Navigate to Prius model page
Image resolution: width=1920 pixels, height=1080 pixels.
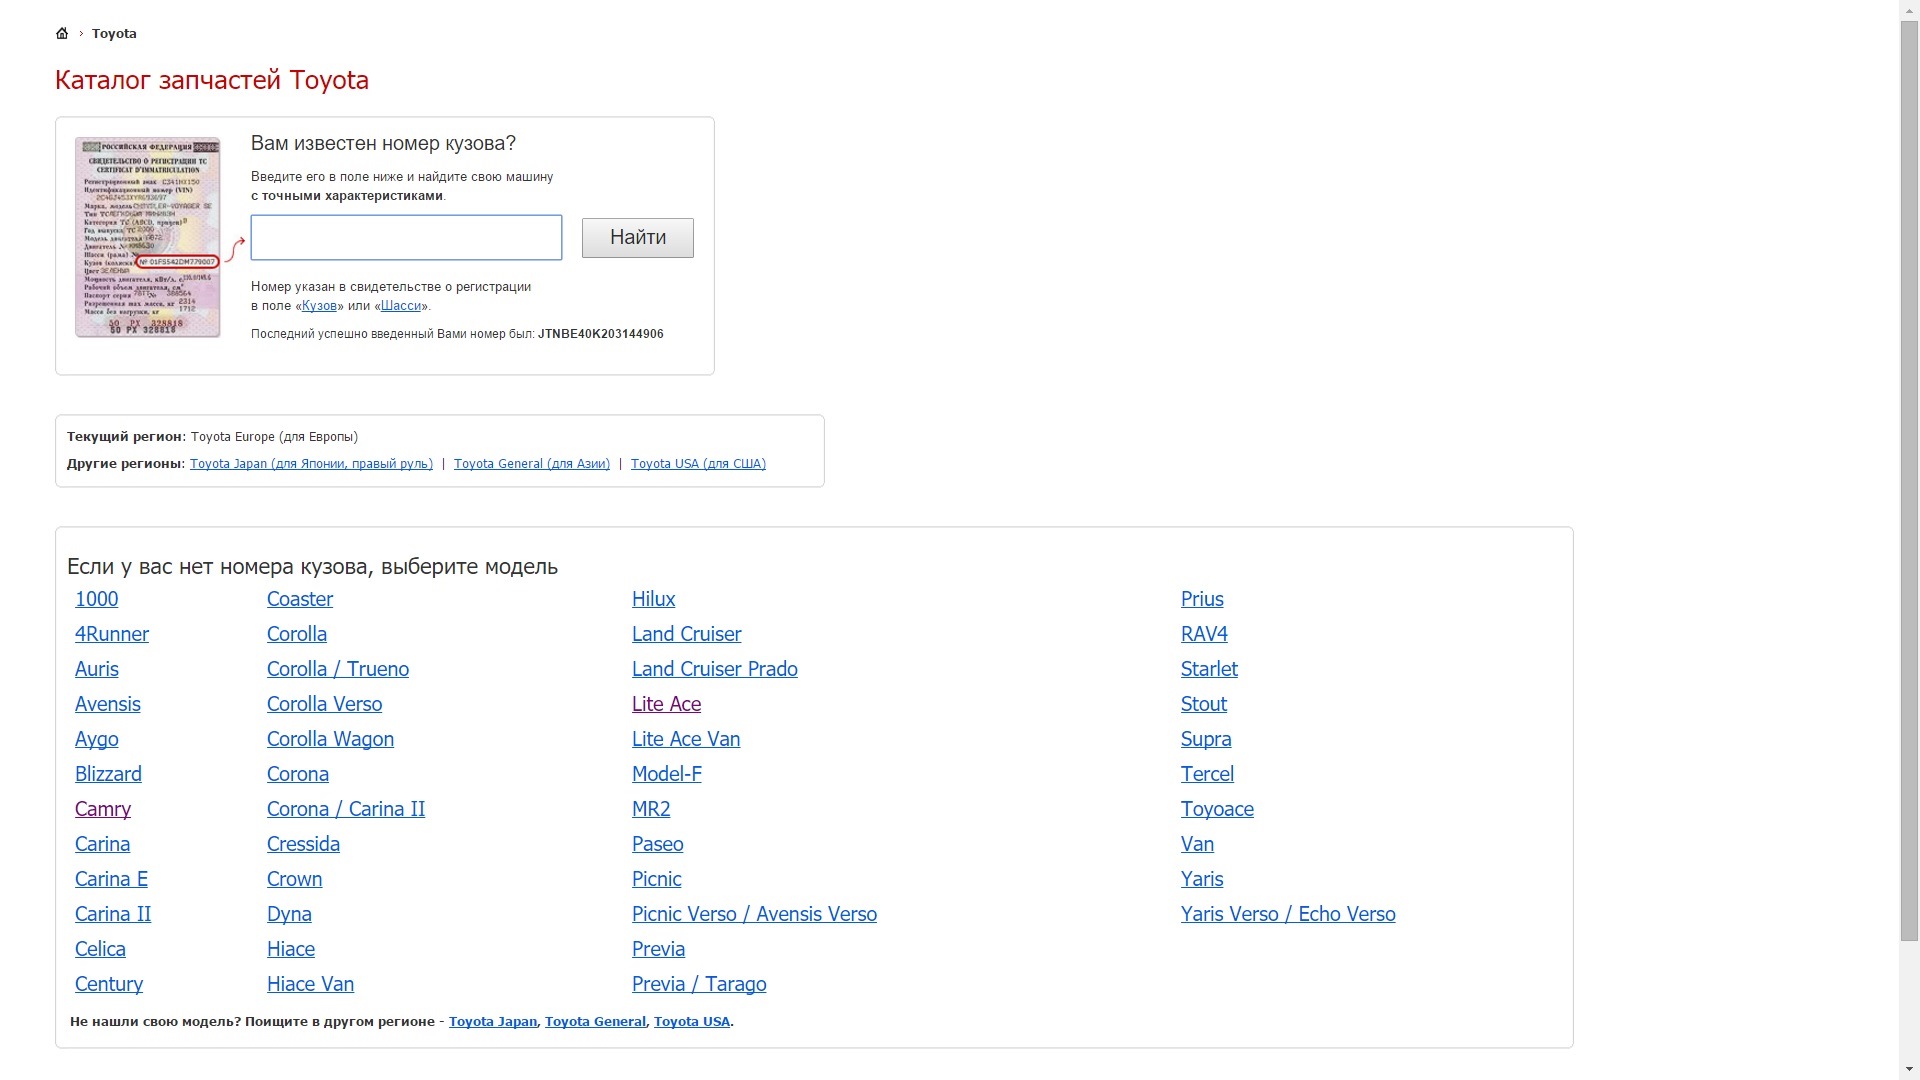(x=1203, y=597)
